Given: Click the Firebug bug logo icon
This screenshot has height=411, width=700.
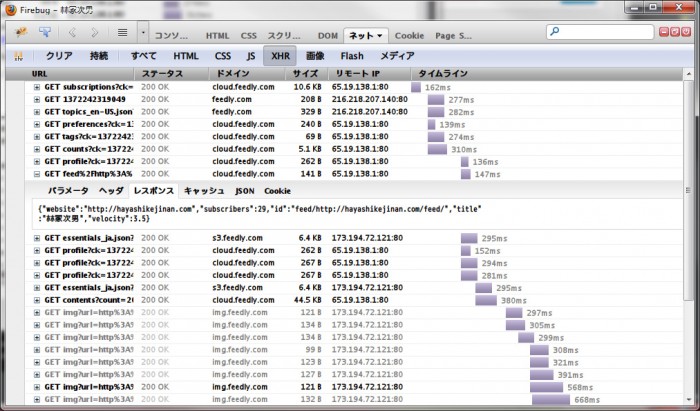Looking at the screenshot, I should 21,33.
